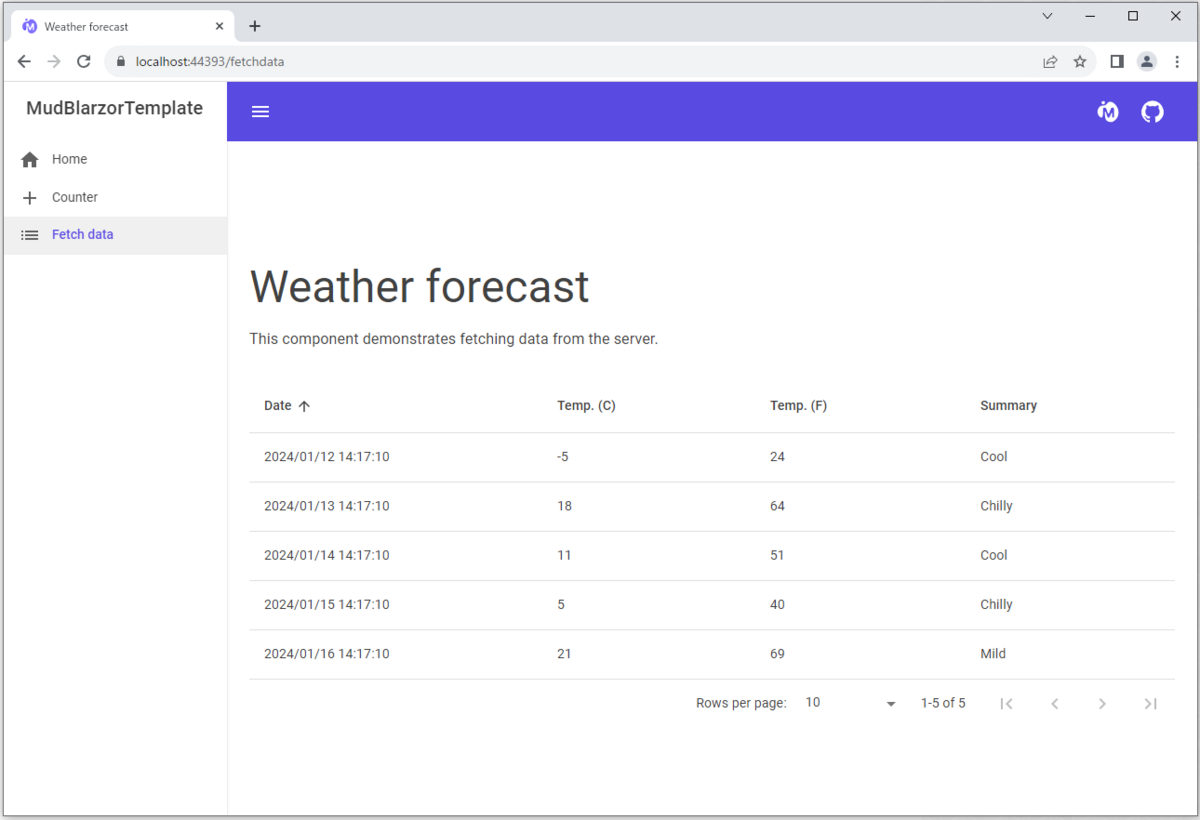Click the Home house icon in sidebar

point(30,160)
